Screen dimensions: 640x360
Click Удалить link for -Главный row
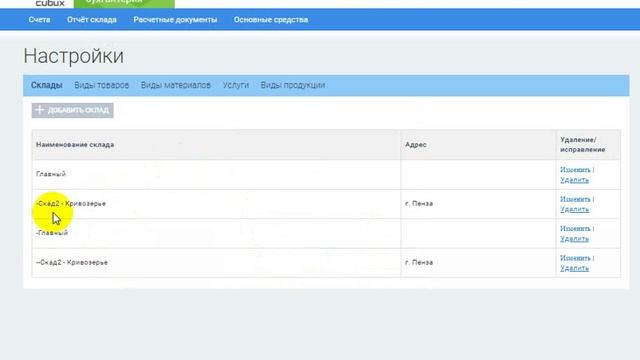coord(574,238)
